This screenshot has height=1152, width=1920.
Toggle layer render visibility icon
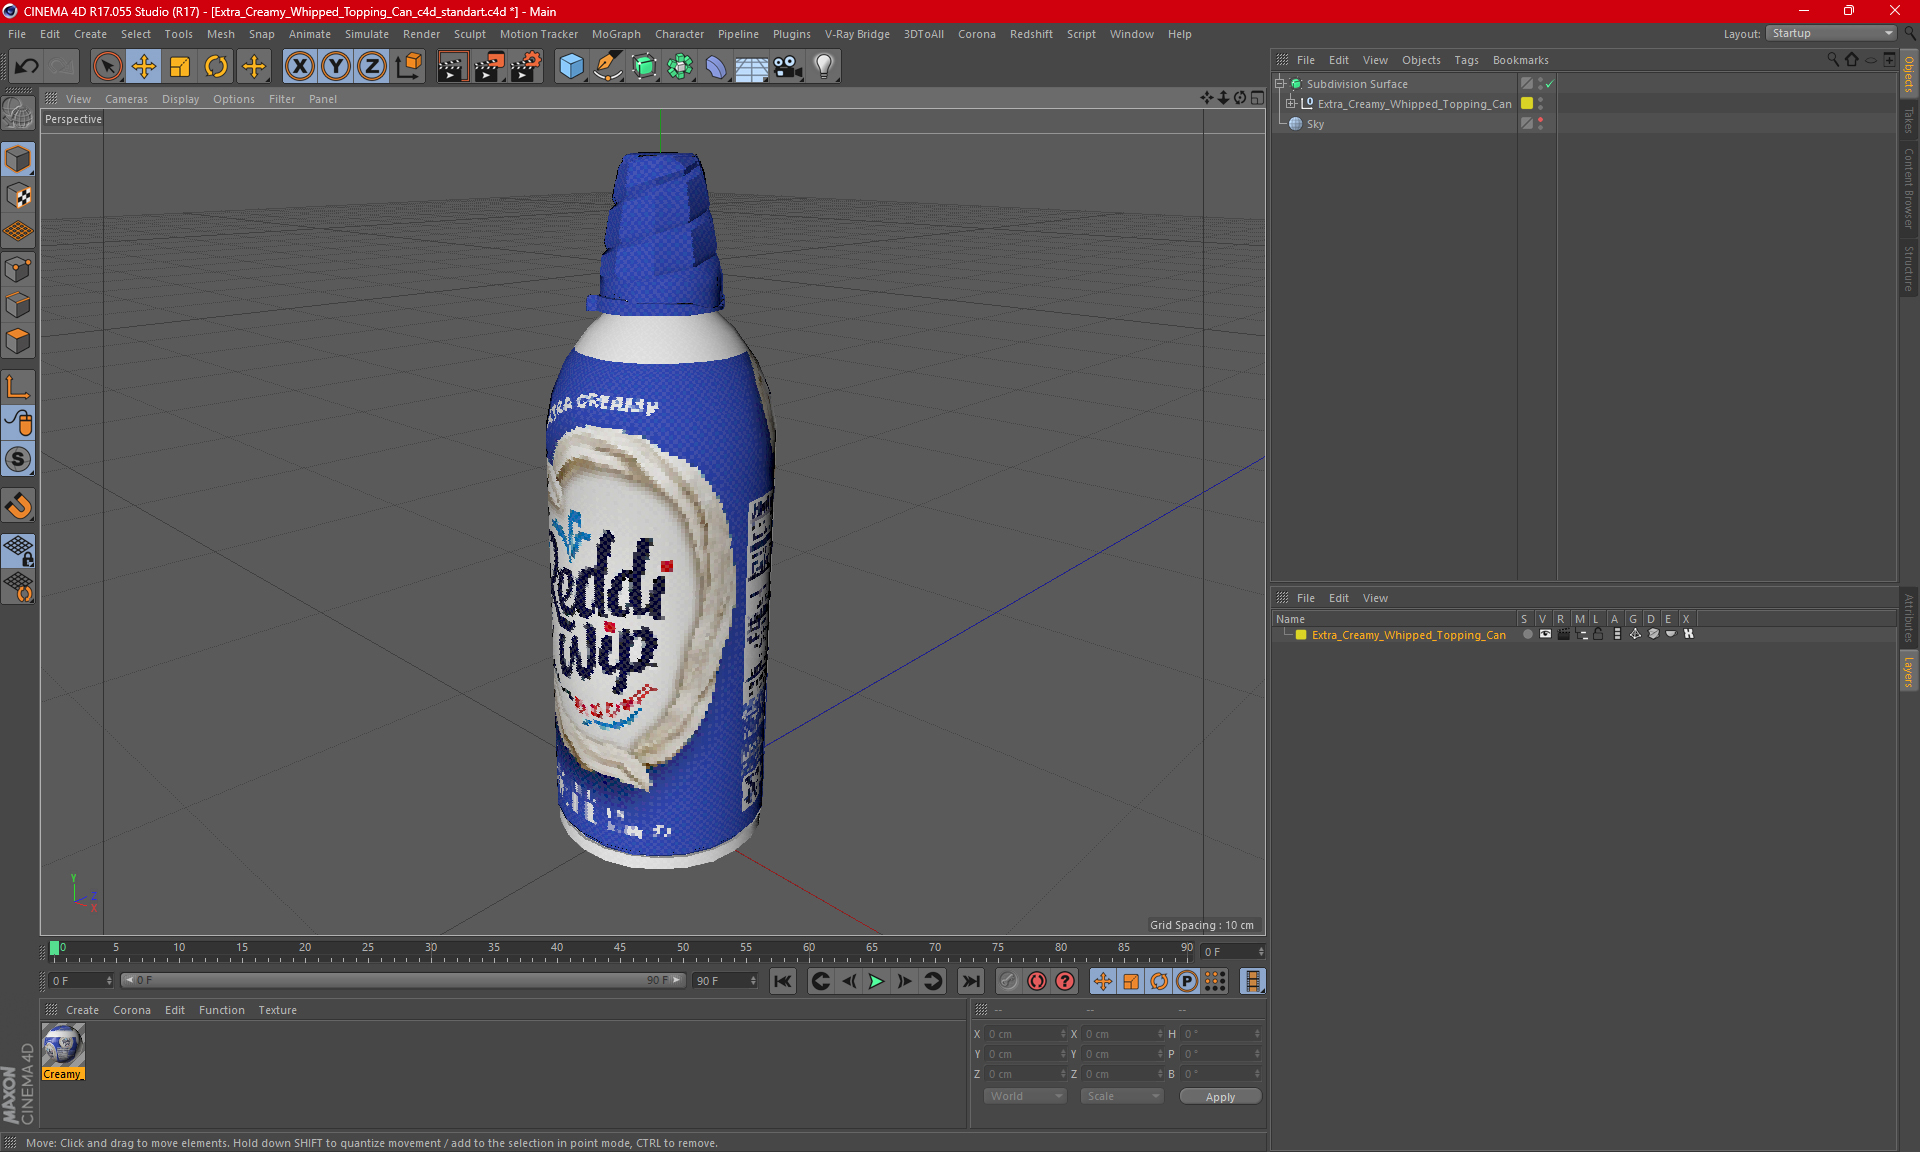click(1563, 634)
